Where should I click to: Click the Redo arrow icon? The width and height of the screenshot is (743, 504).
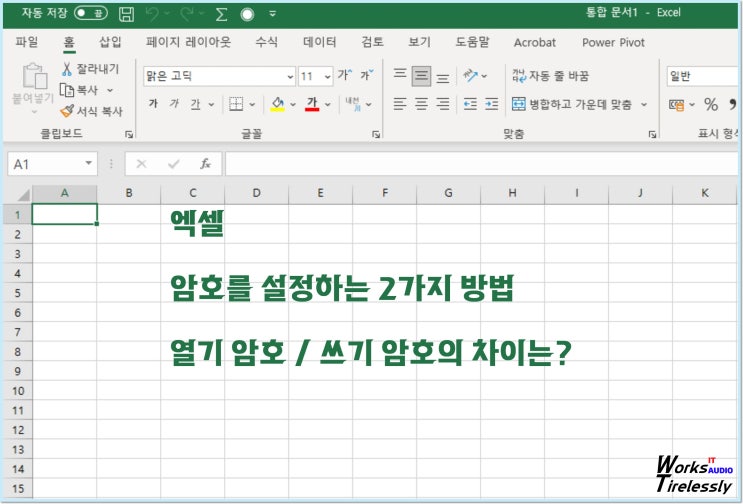click(187, 14)
